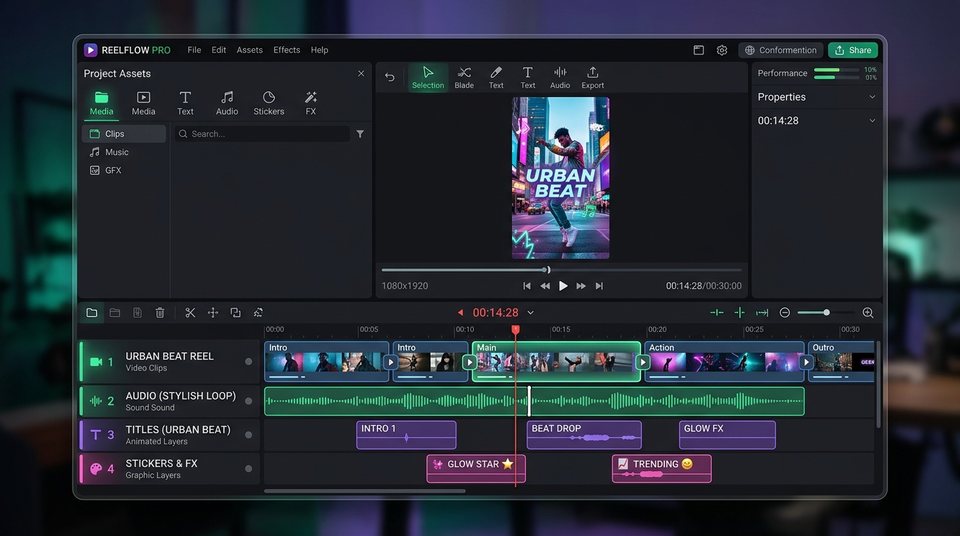Click the preview scrubber progress bar

click(x=561, y=270)
